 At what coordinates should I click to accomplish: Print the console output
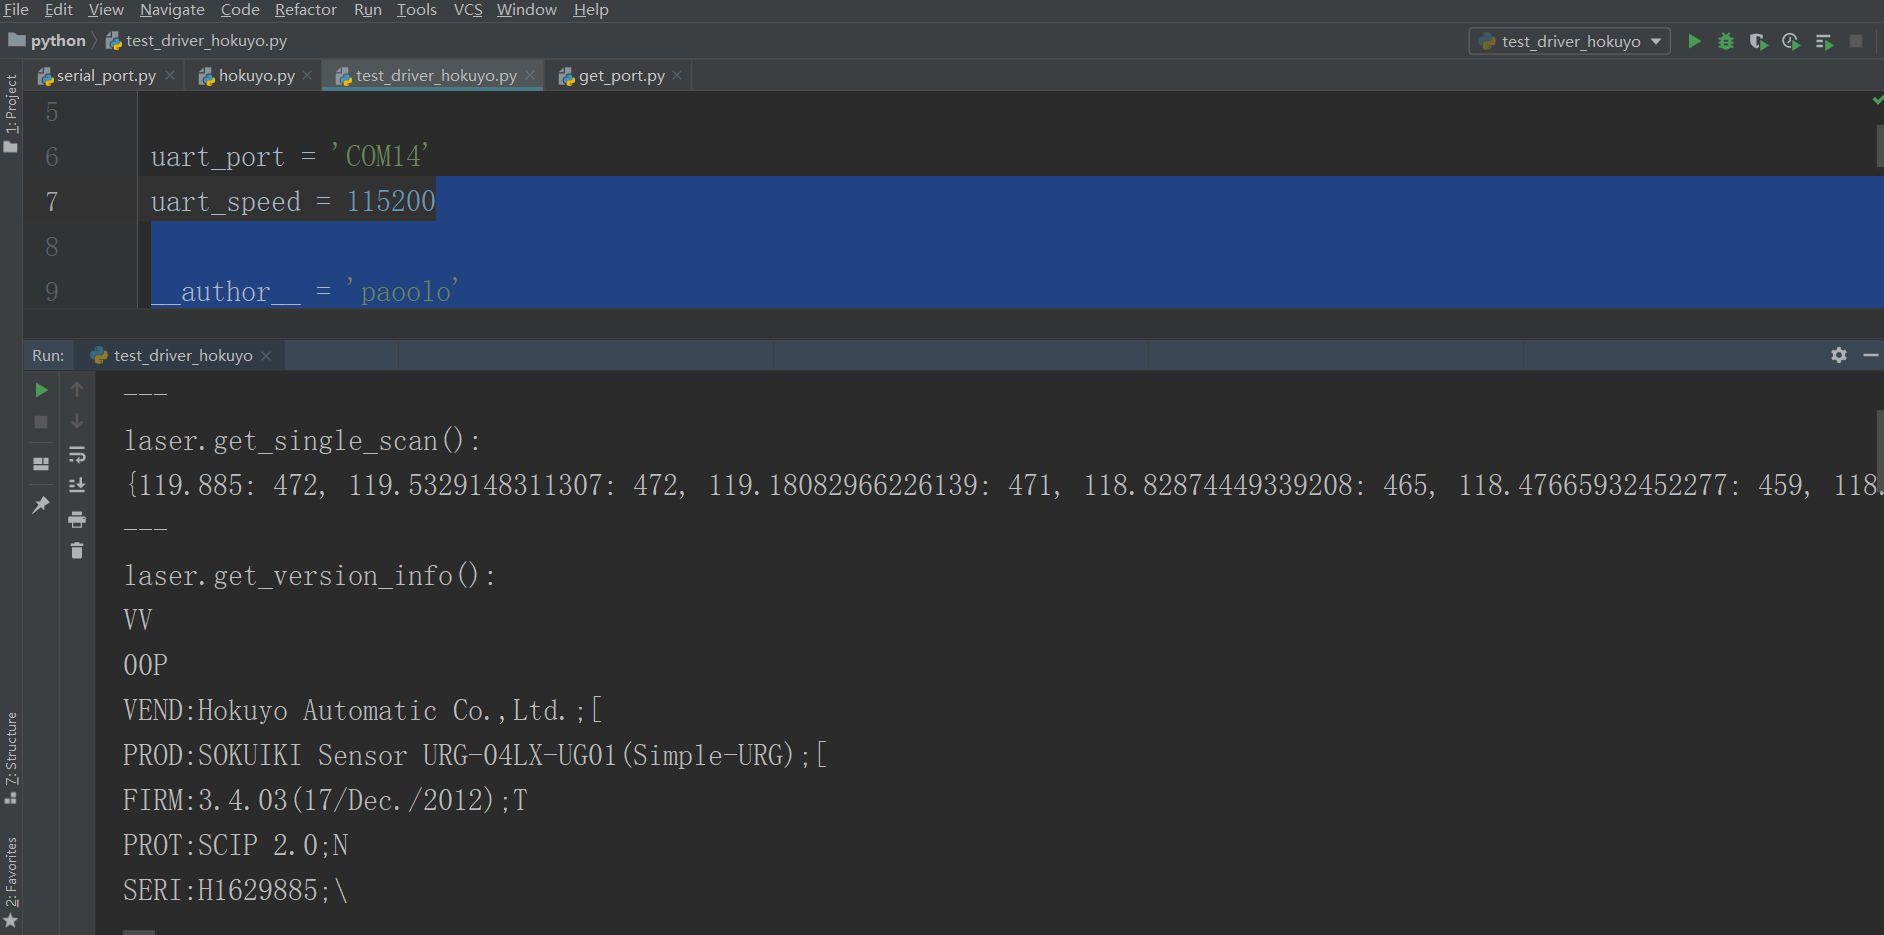click(77, 519)
